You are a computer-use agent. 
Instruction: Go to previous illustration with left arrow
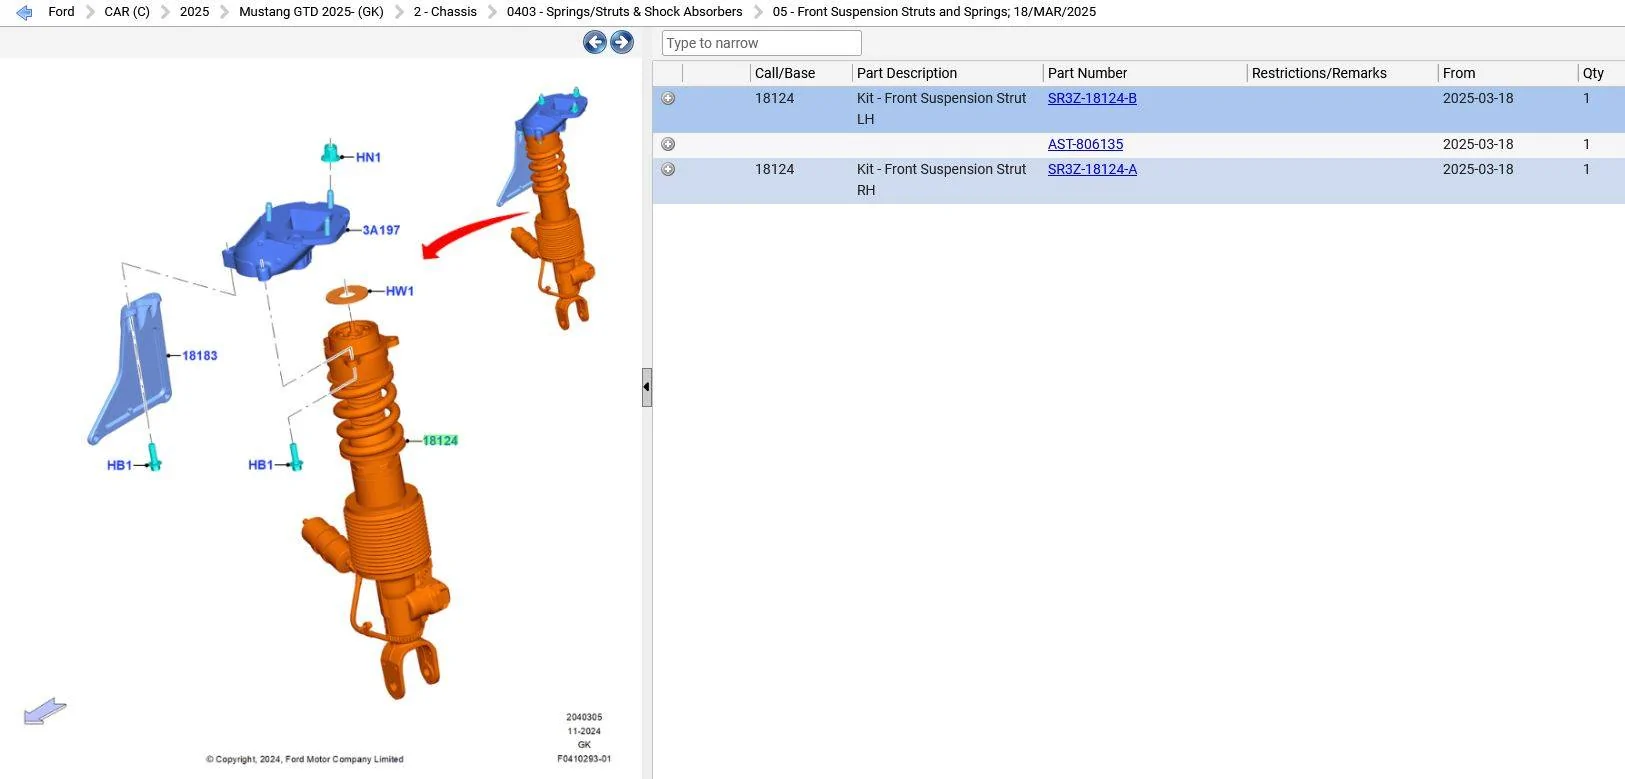595,42
